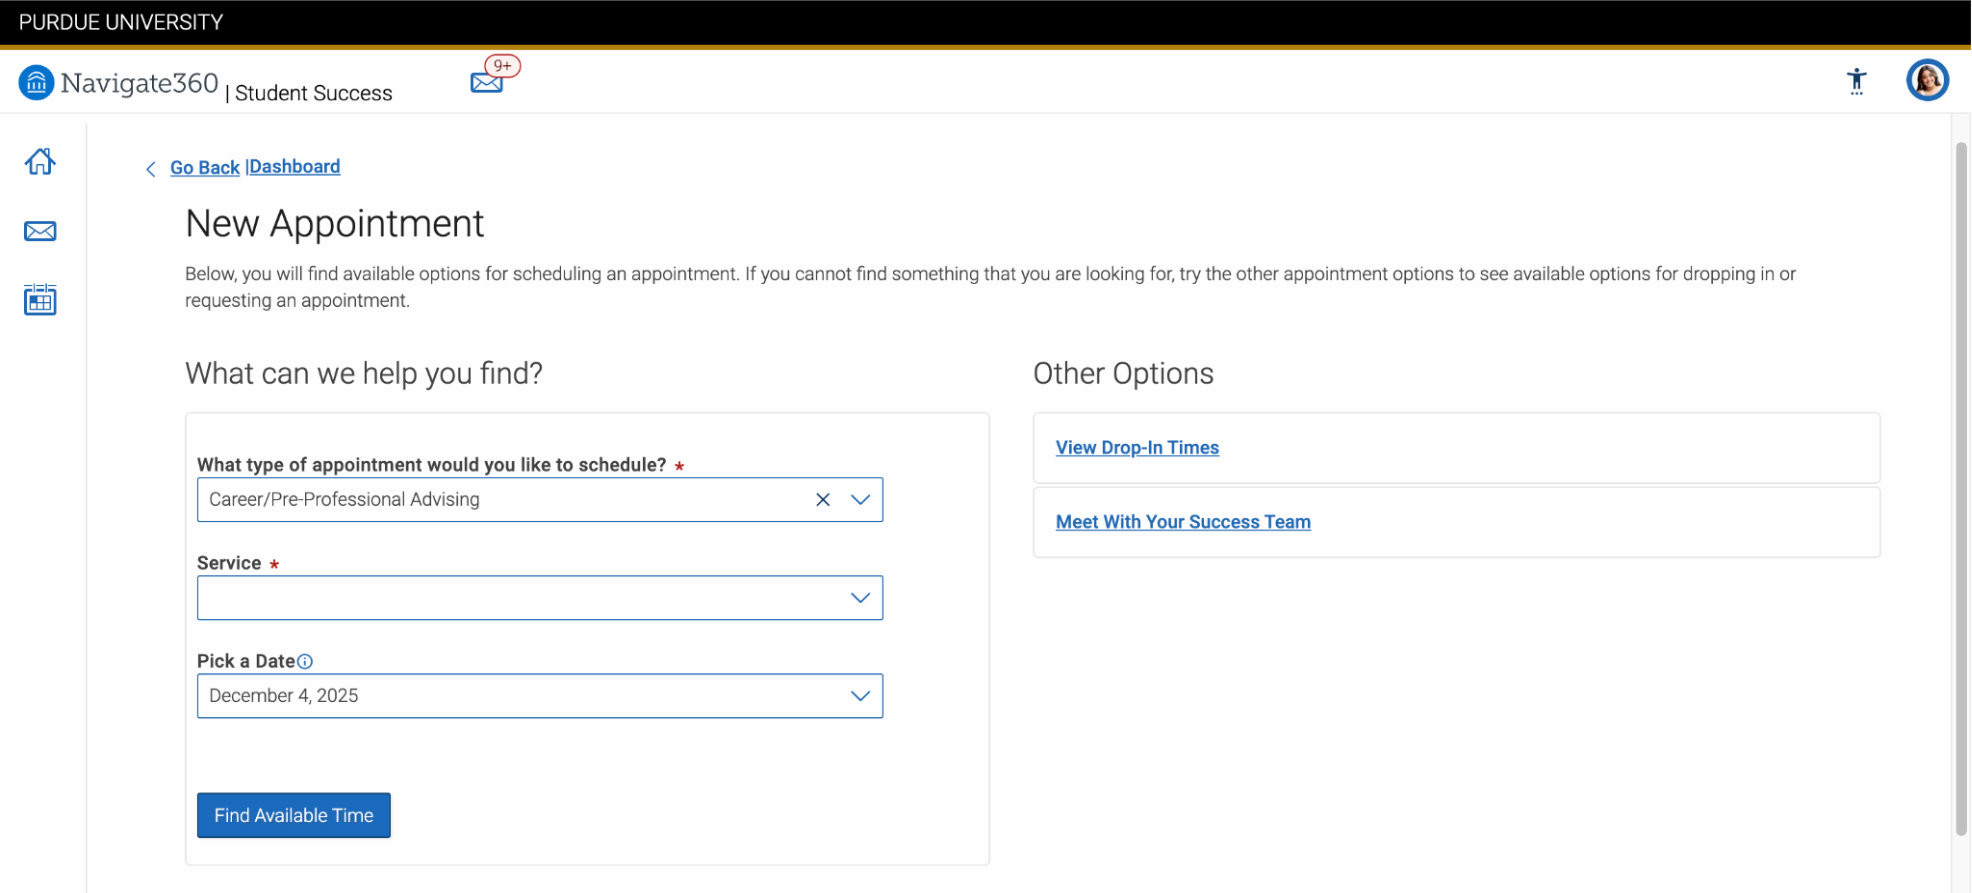The height and width of the screenshot is (893, 1972).
Task: Open the Pick a Date dropdown
Action: coord(540,696)
